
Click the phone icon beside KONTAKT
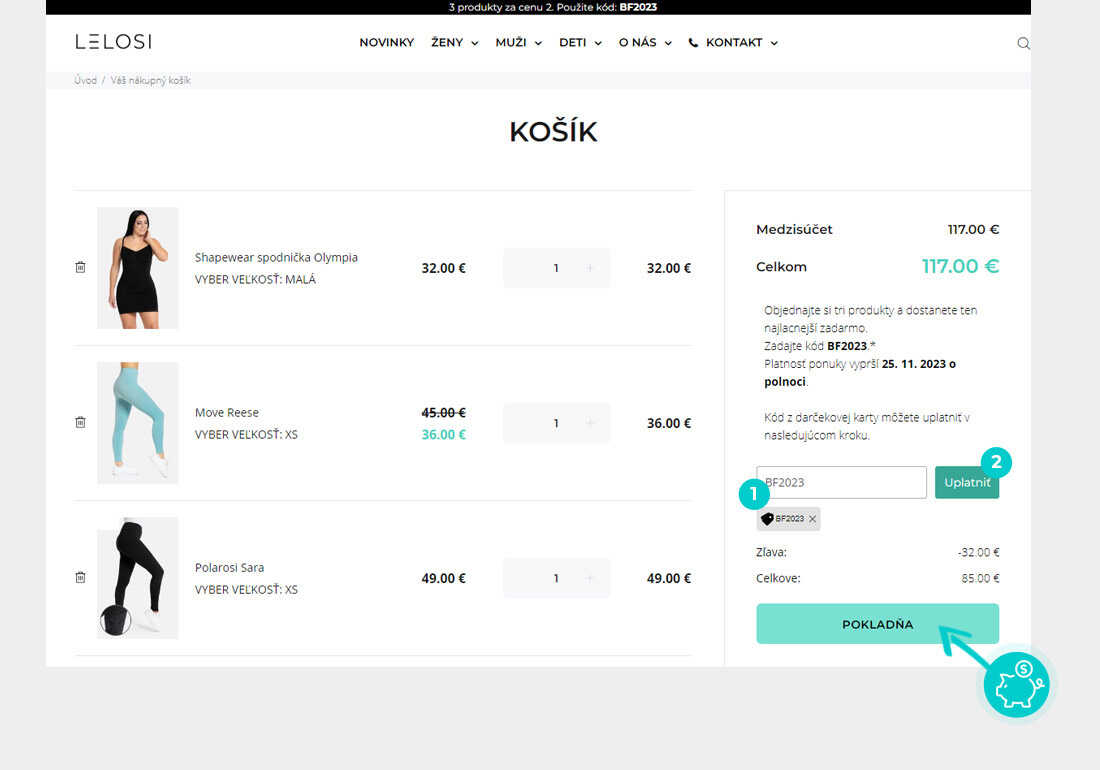[x=693, y=43]
